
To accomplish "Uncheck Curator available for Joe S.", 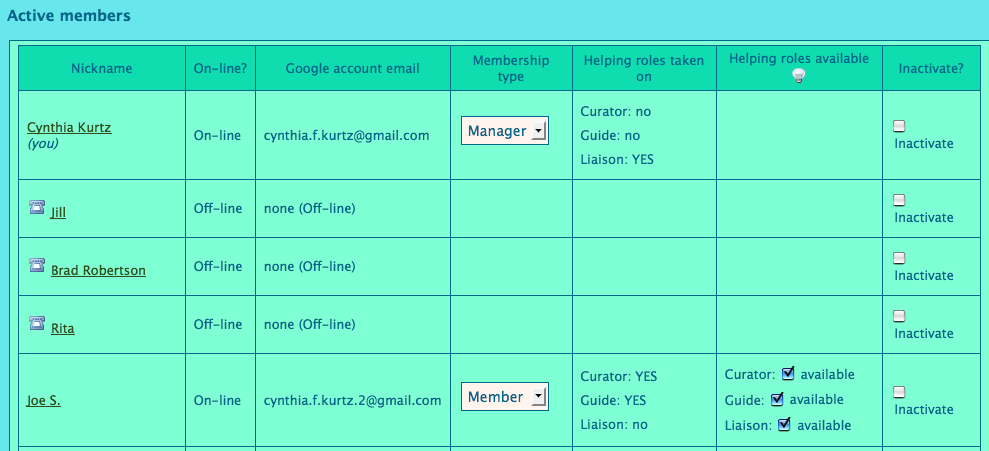I will 787,374.
